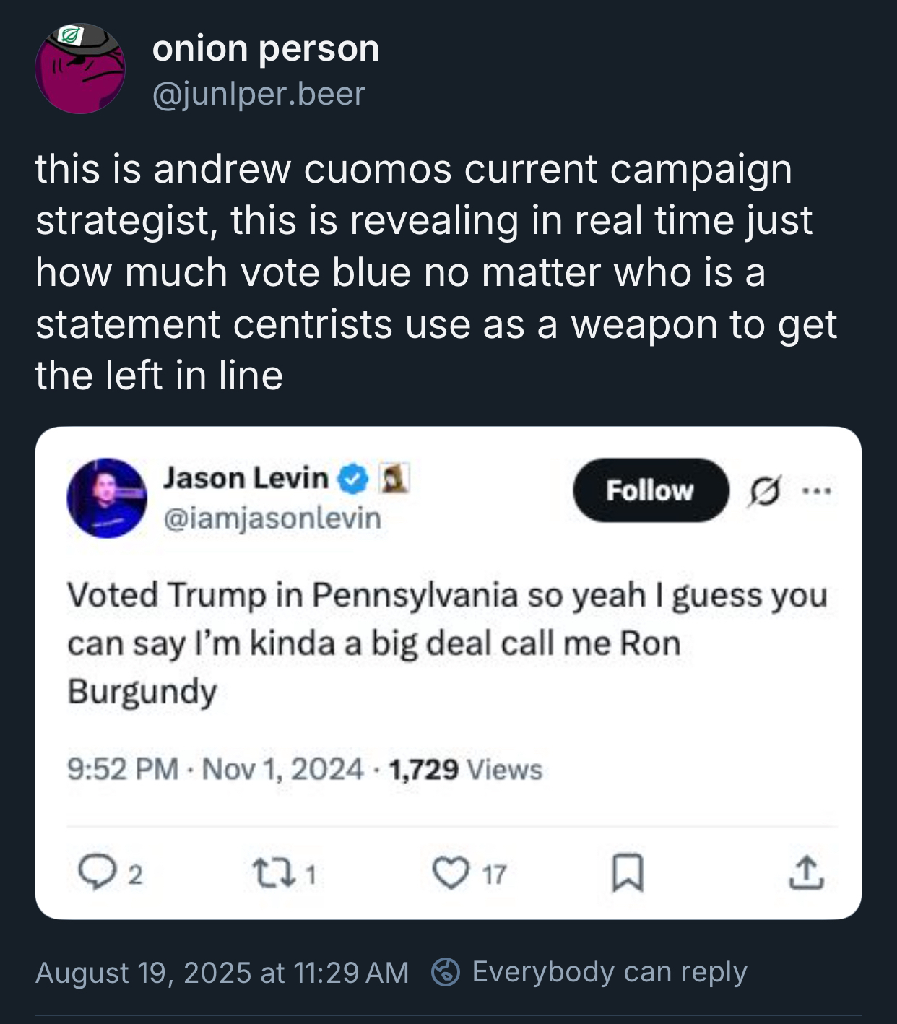Click the 1,729 Views count
The height and width of the screenshot is (1024, 897).
tap(465, 769)
